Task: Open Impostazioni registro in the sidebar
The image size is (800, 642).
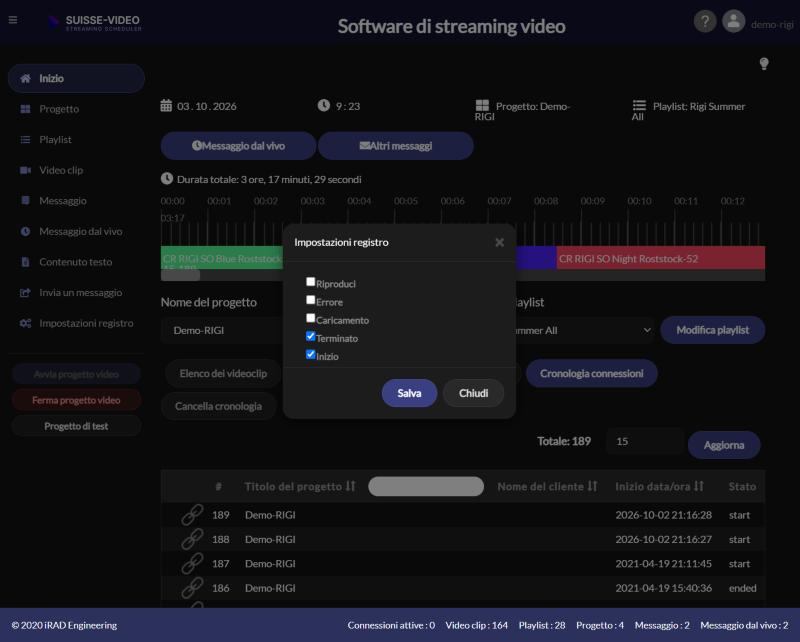Action: tap(77, 324)
